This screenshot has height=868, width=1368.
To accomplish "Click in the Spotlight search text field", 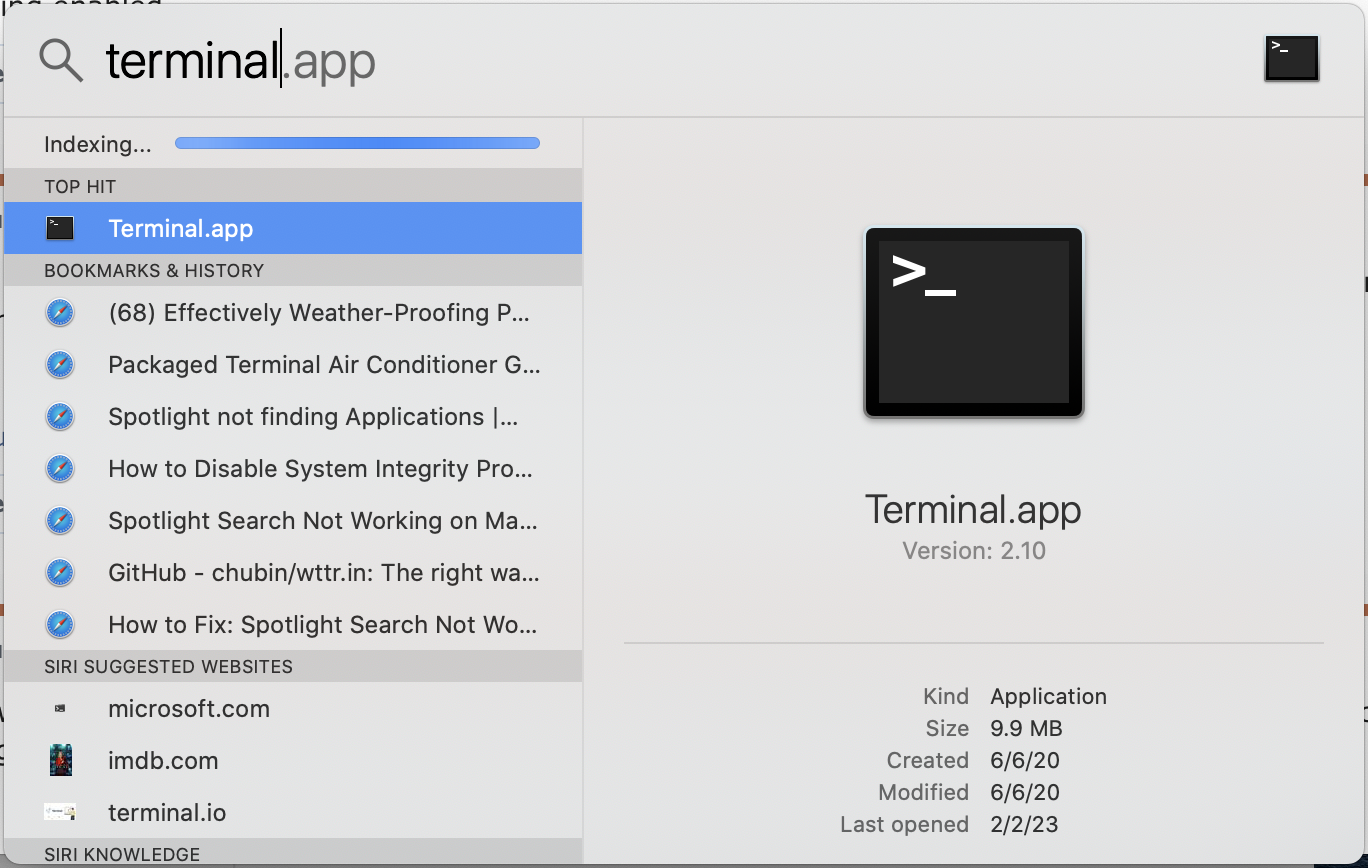I will (x=670, y=62).
